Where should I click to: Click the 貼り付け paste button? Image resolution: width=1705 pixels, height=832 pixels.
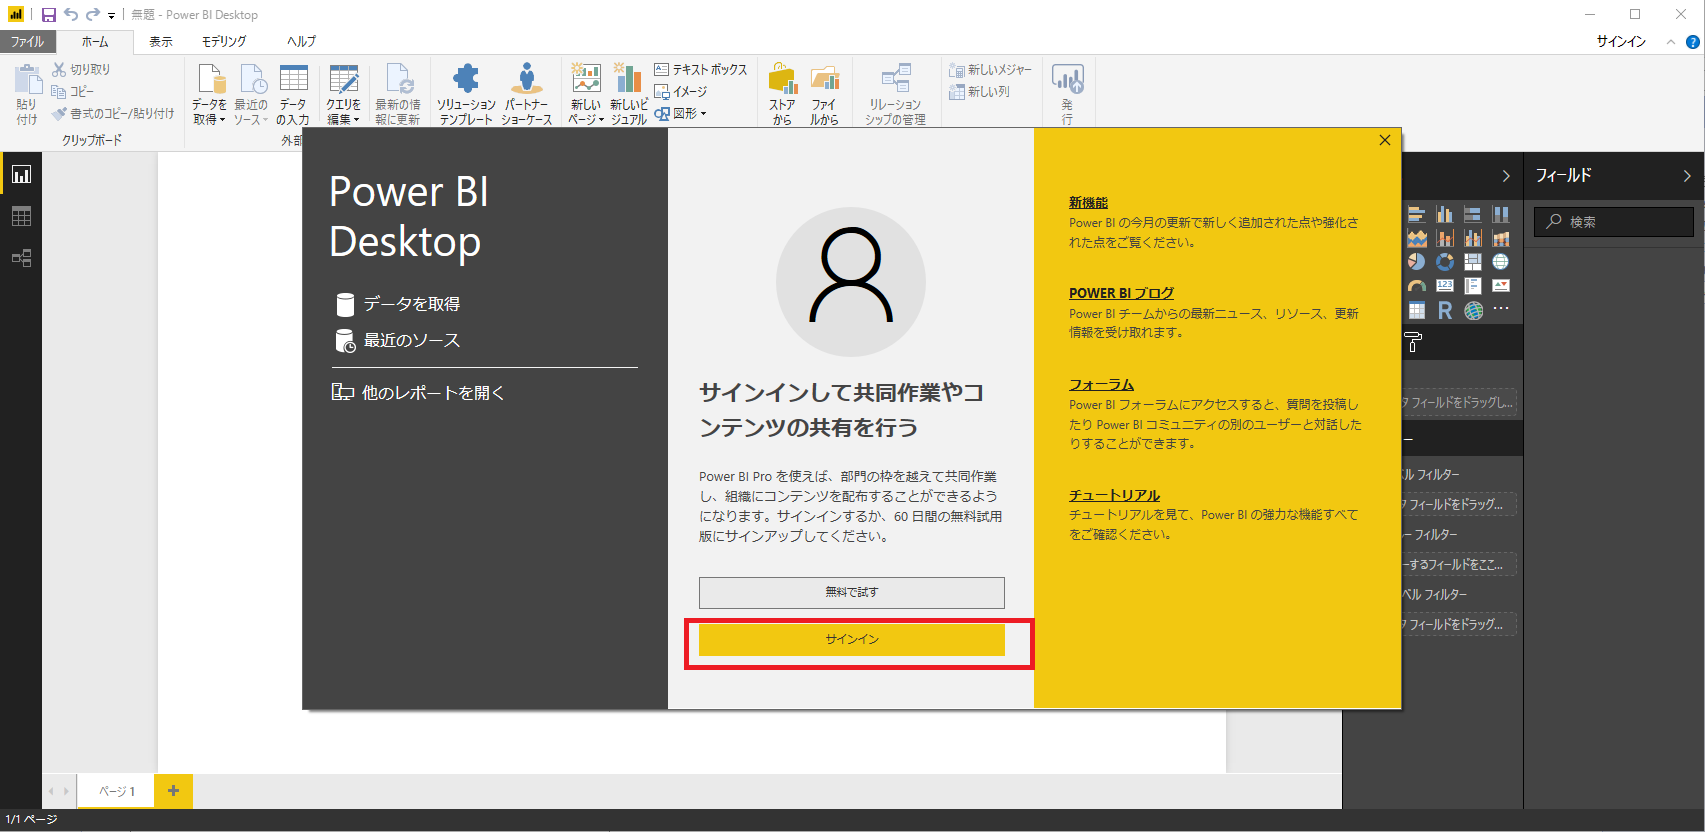coord(27,93)
